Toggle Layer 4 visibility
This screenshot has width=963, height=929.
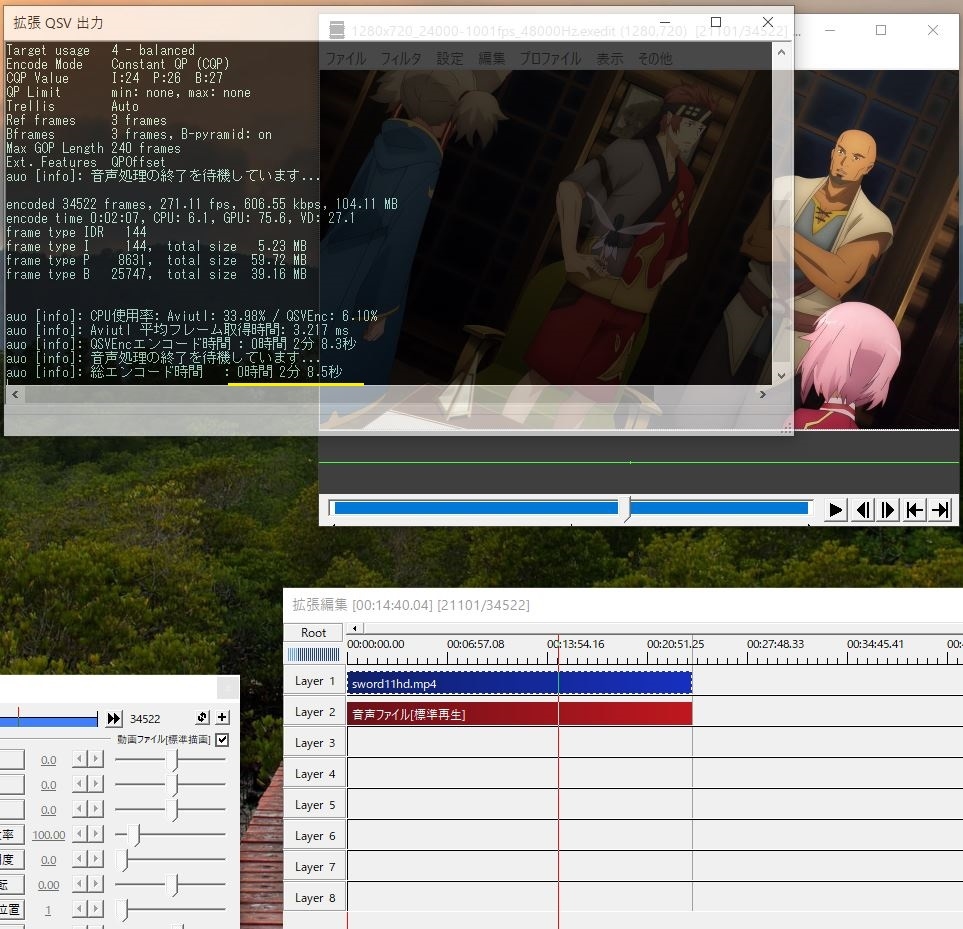click(x=314, y=774)
